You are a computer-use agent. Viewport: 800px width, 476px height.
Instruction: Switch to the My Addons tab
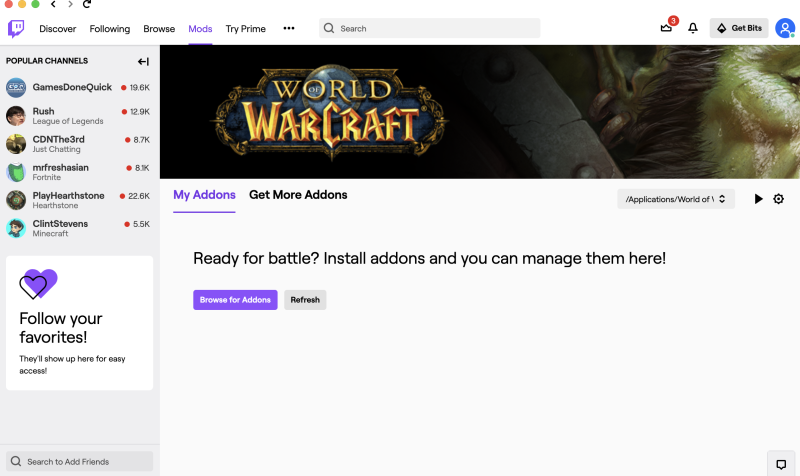point(204,195)
